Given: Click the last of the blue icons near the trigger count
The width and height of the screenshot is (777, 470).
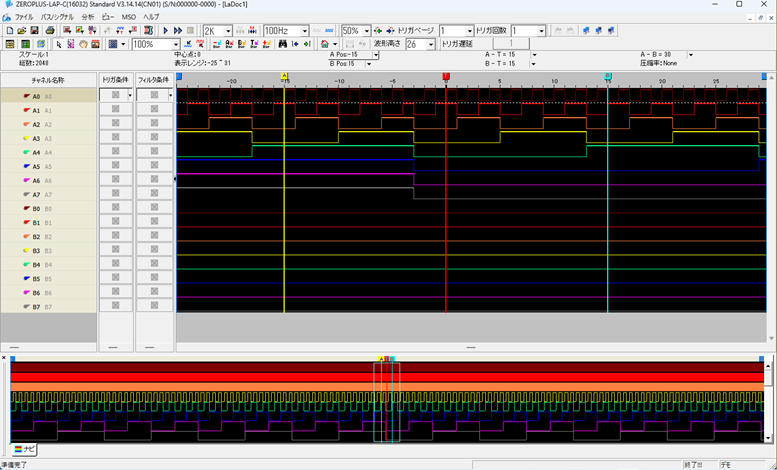Looking at the screenshot, I should [x=611, y=31].
